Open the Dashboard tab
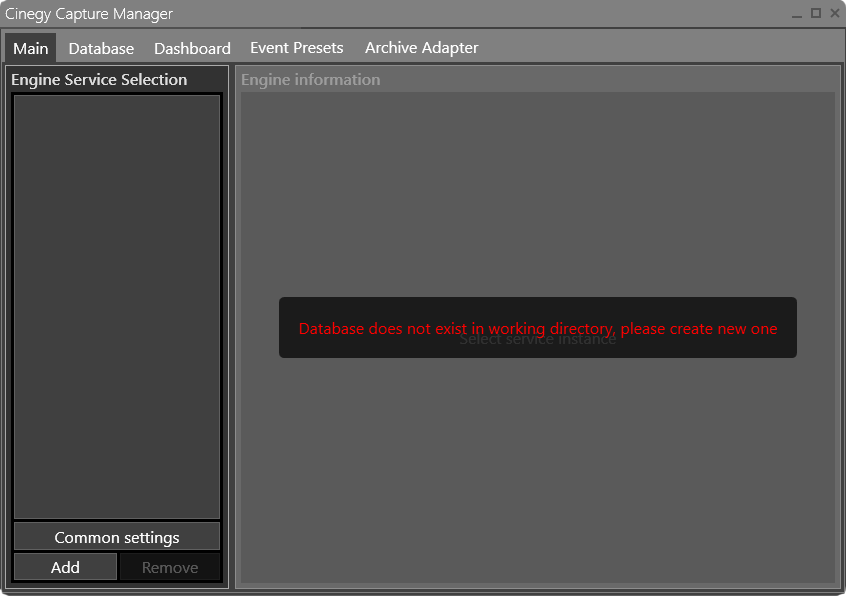Image resolution: width=846 pixels, height=596 pixels. point(193,49)
